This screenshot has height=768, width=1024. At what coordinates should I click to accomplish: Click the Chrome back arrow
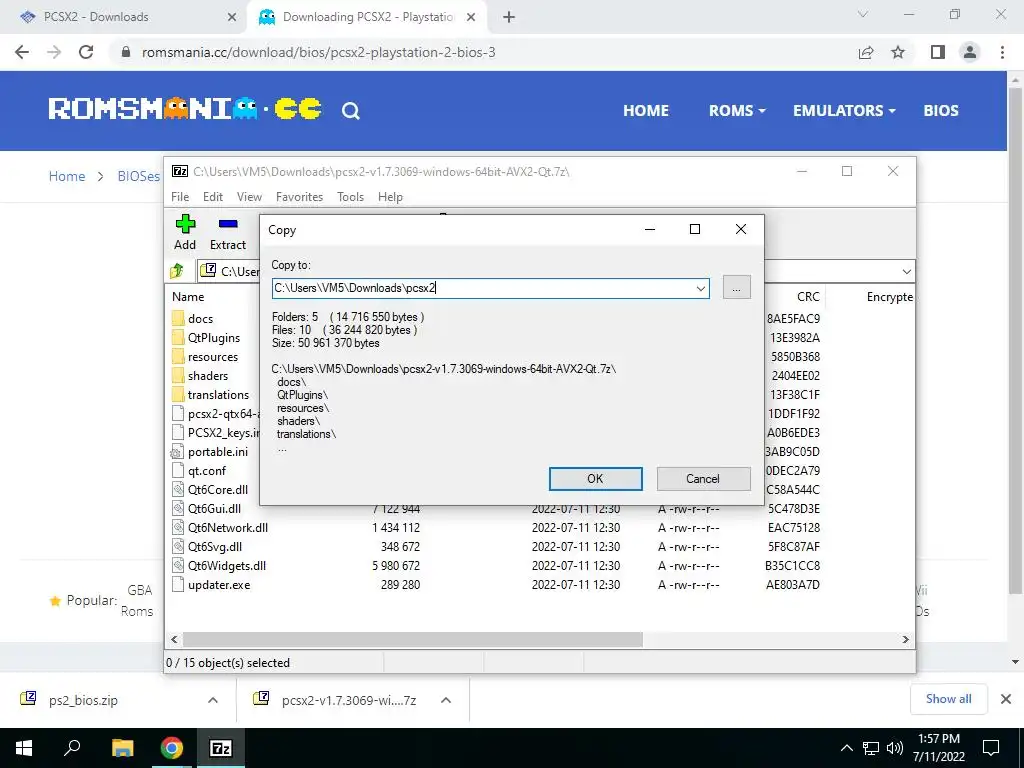(22, 52)
